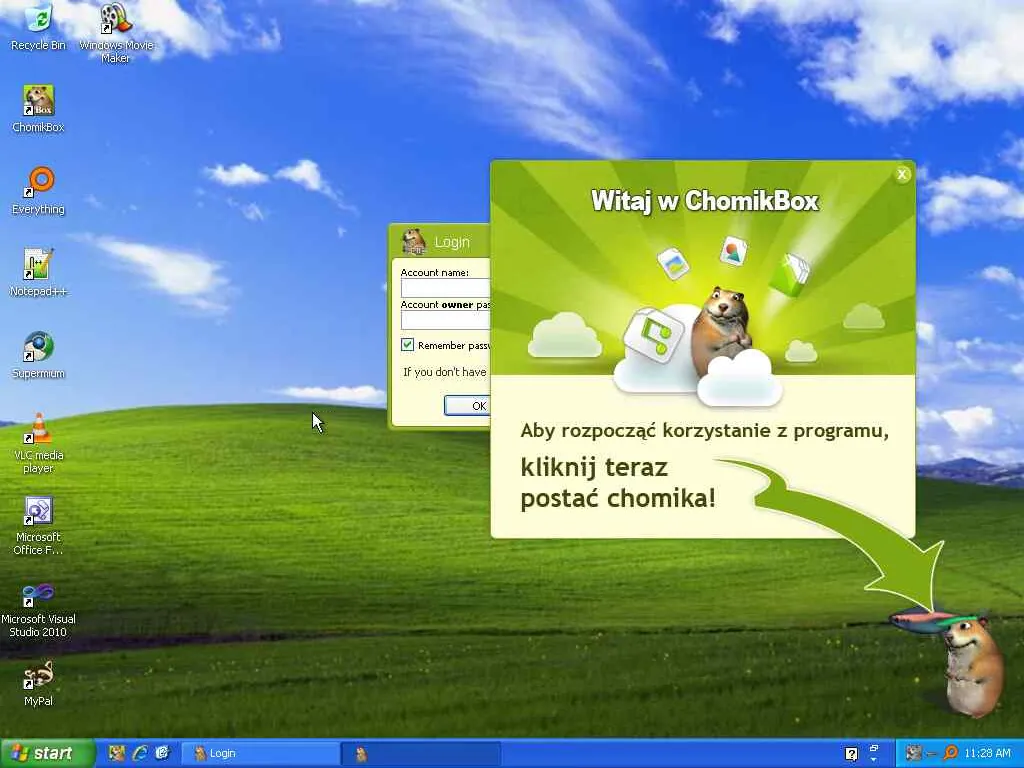Open the Recycle Bin desktop icon
Screen dimensions: 1024x768
39,27
